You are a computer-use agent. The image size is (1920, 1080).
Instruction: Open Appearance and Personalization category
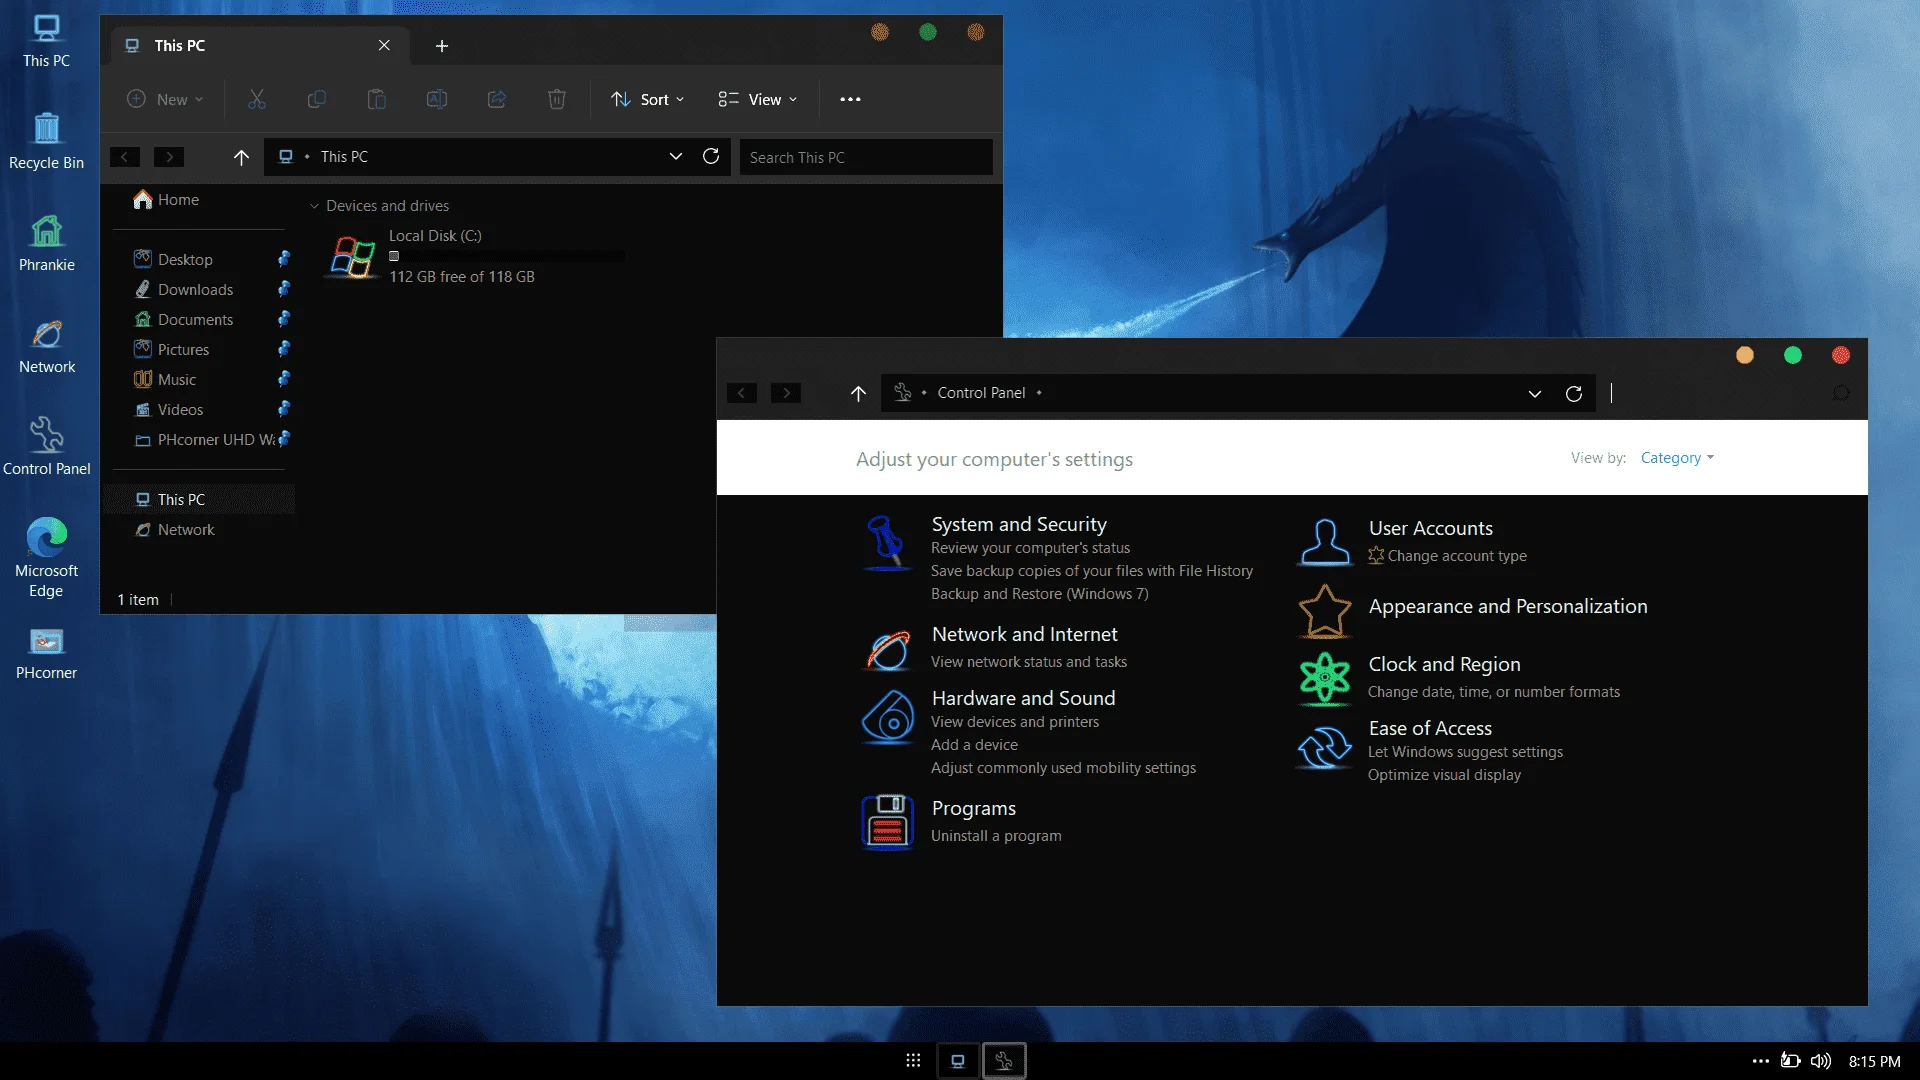(x=1507, y=606)
